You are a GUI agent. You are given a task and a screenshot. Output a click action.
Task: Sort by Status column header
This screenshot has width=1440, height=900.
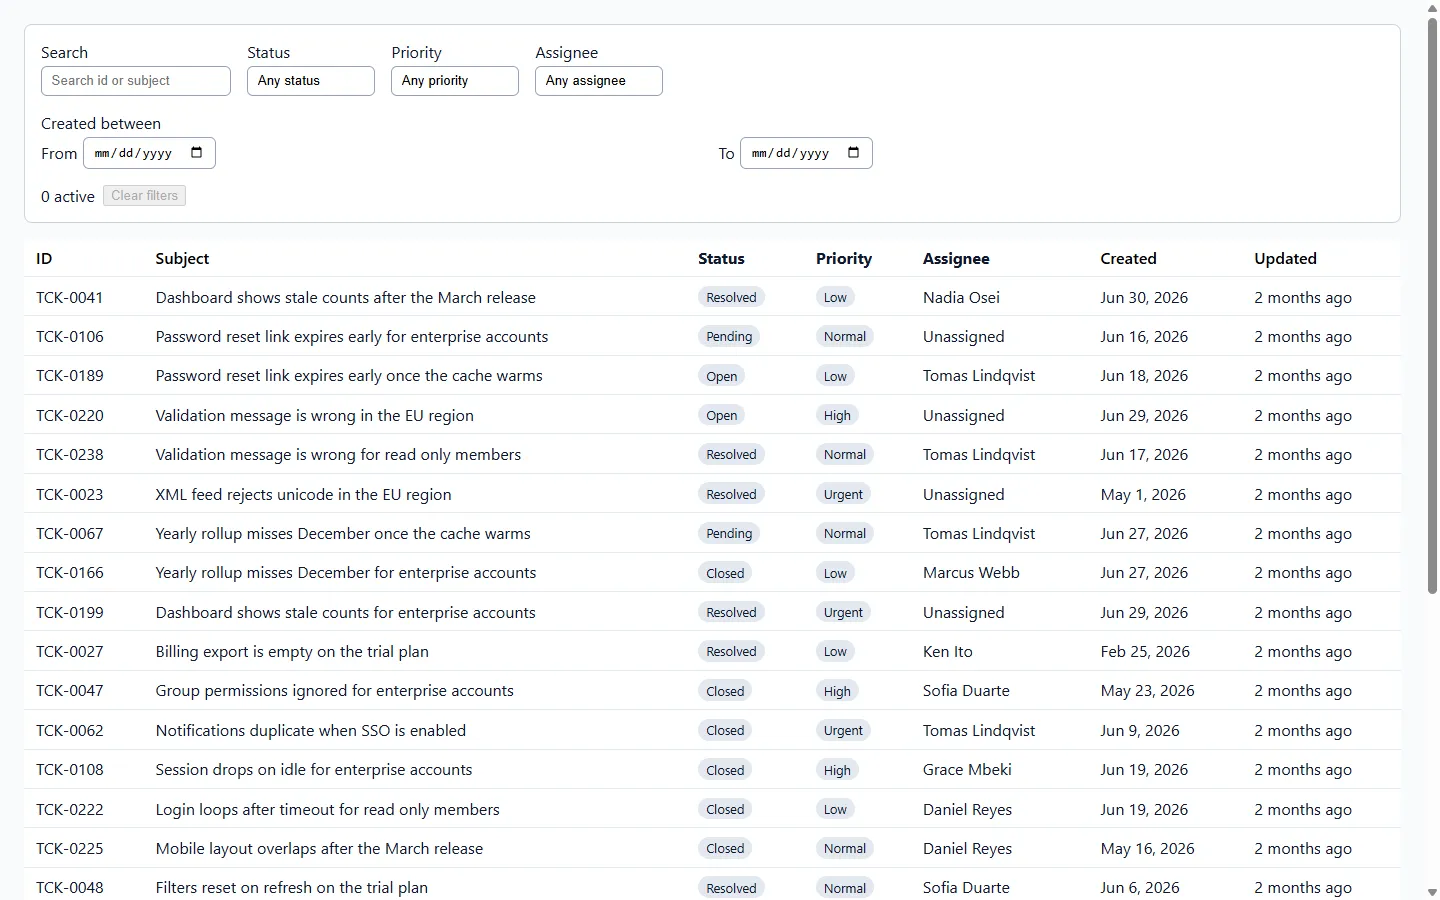[721, 258]
